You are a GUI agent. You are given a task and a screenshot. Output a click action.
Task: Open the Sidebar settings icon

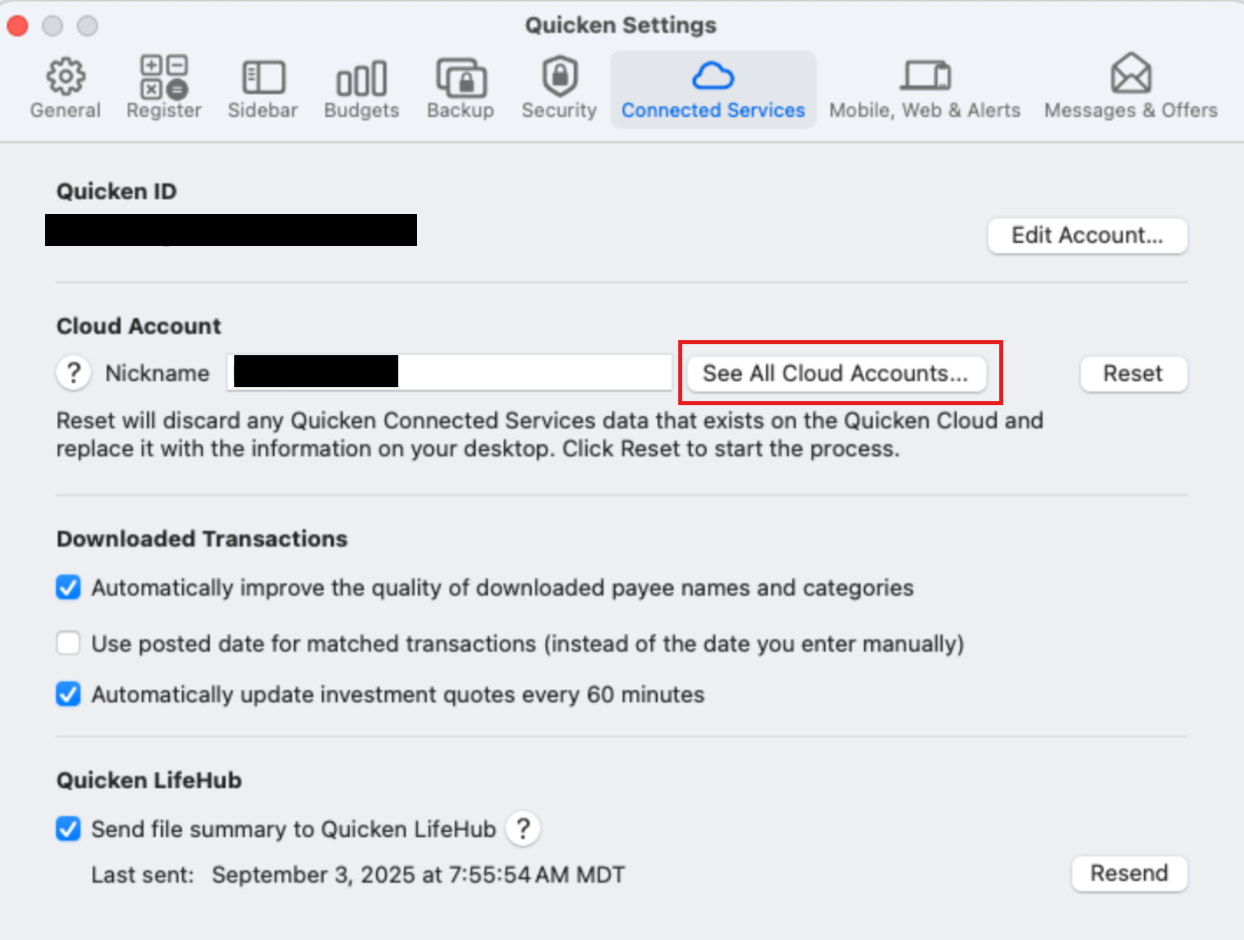(263, 77)
